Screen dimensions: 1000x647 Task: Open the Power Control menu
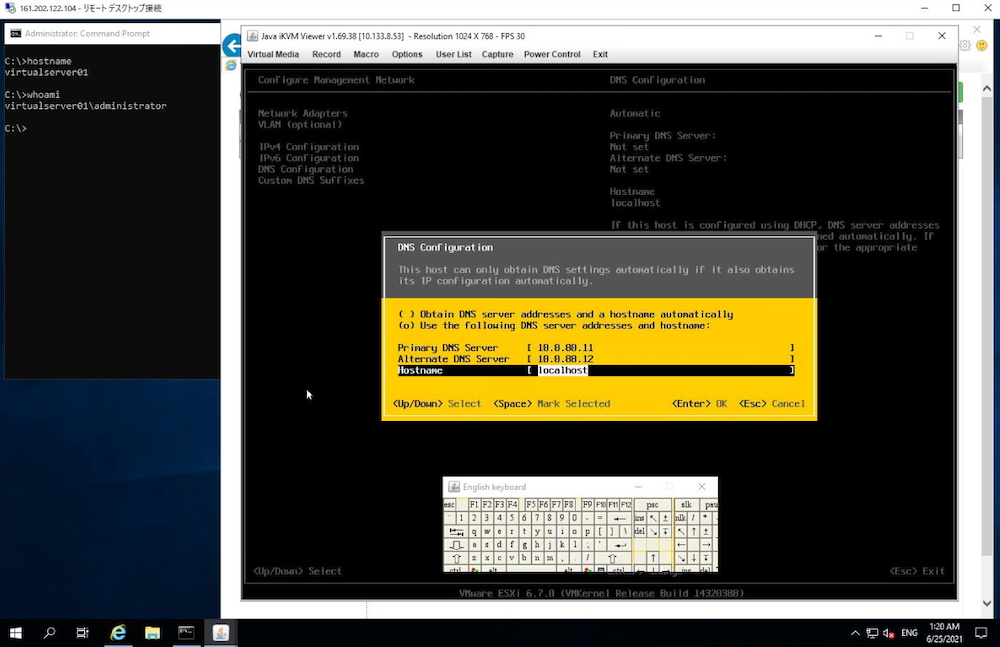click(x=552, y=54)
